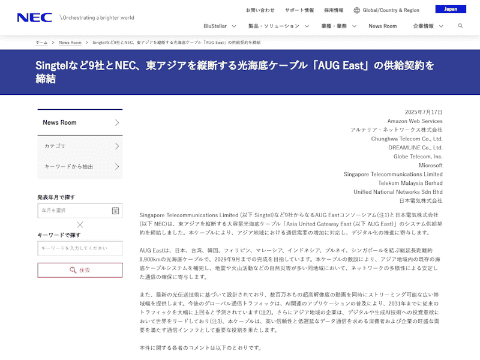Viewport: 480px width, 360px height.
Task: Click the 発表年月で探す label
Action: pos(56,197)
